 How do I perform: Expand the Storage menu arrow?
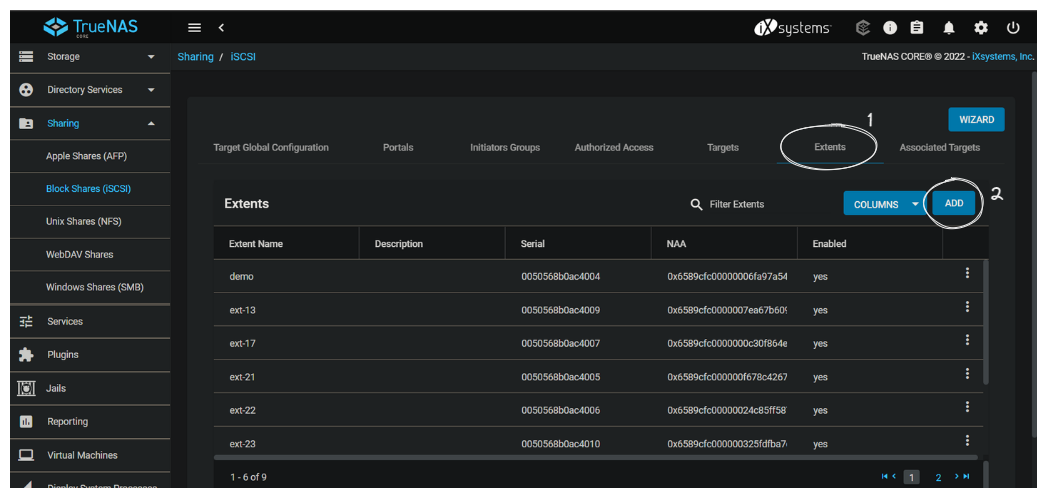pyautogui.click(x=151, y=57)
